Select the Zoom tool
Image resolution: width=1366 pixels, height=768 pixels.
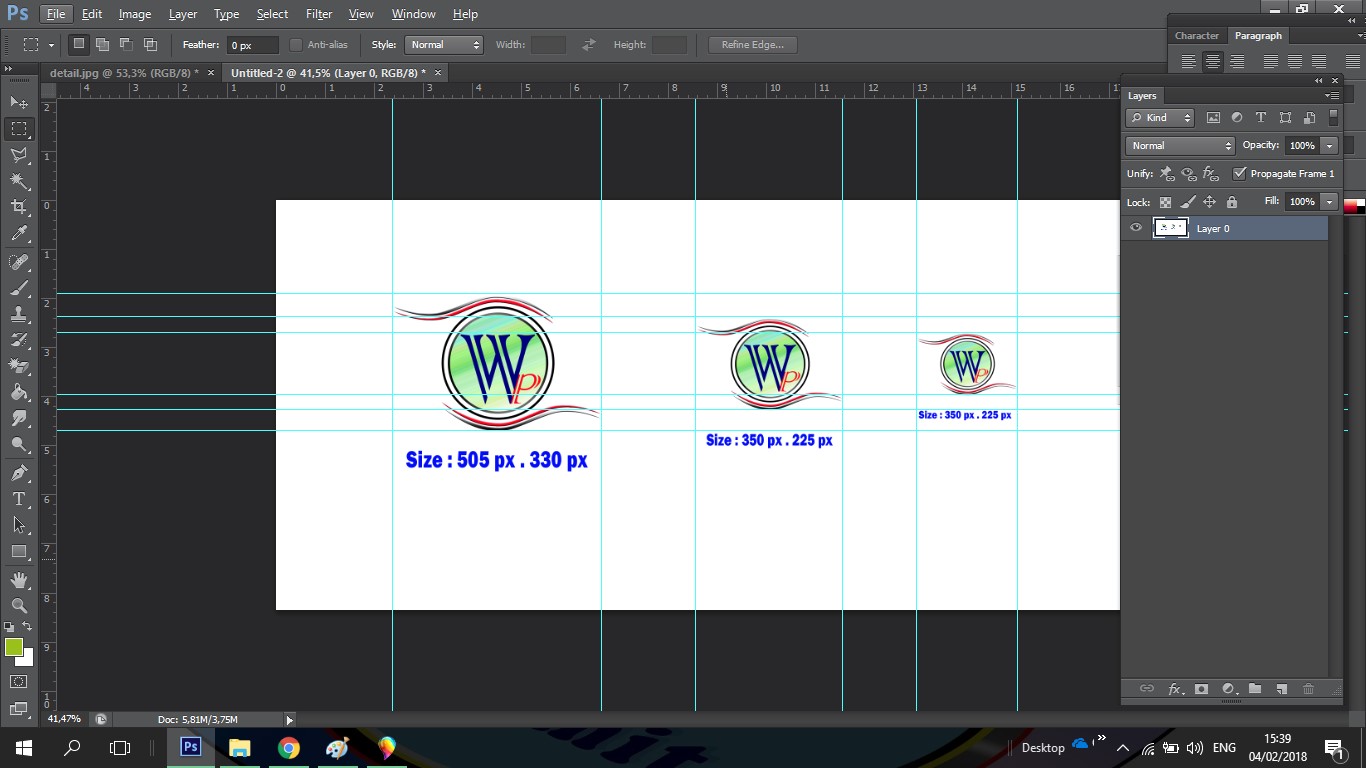[x=19, y=606]
